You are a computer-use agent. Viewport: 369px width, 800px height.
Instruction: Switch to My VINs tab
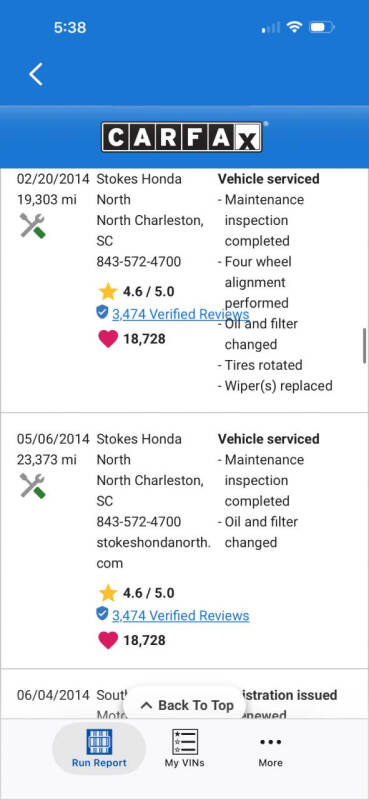click(184, 748)
